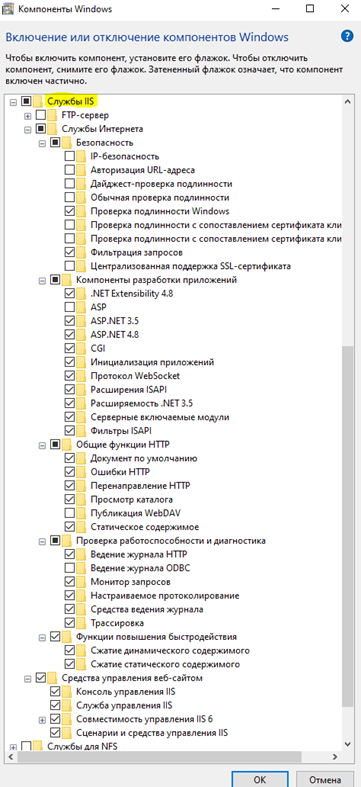Click folder icon beside Консоль управления IIS
The height and width of the screenshot is (787, 361).
[67, 691]
